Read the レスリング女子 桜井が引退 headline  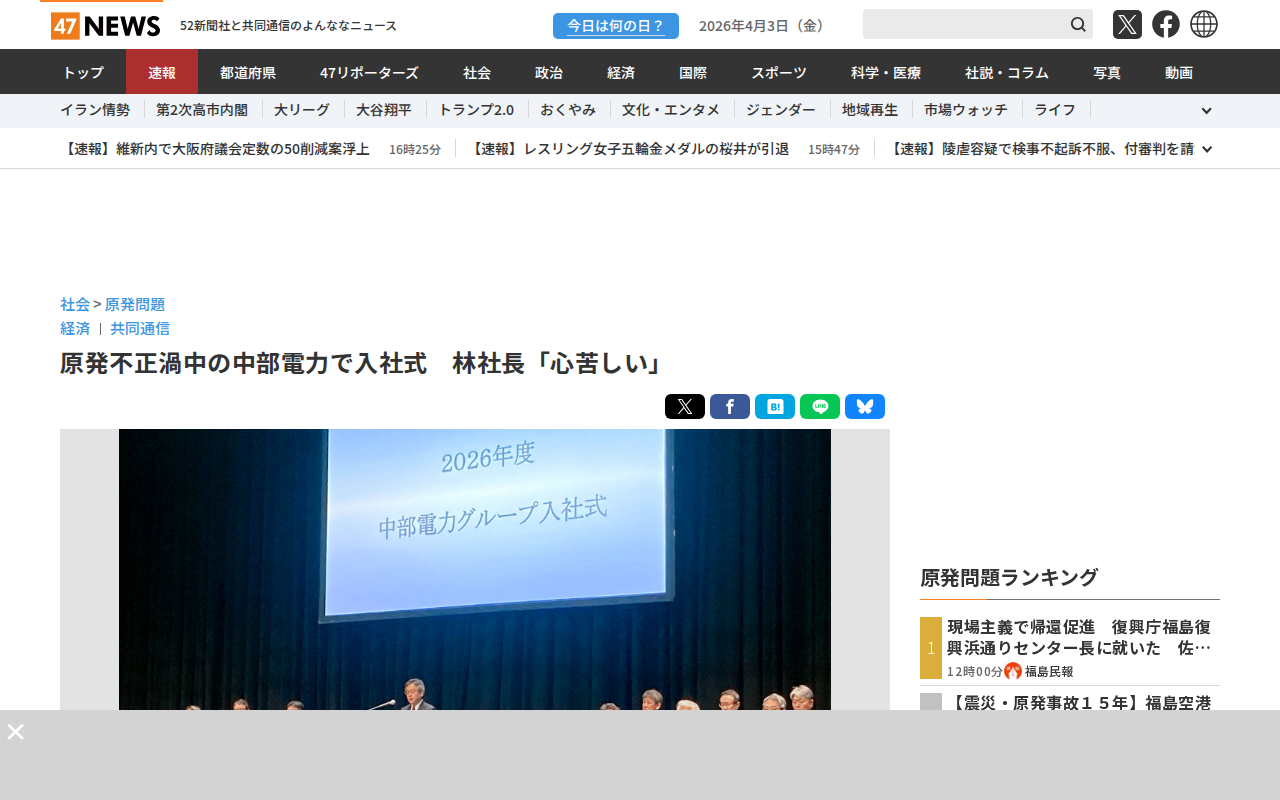[629, 149]
